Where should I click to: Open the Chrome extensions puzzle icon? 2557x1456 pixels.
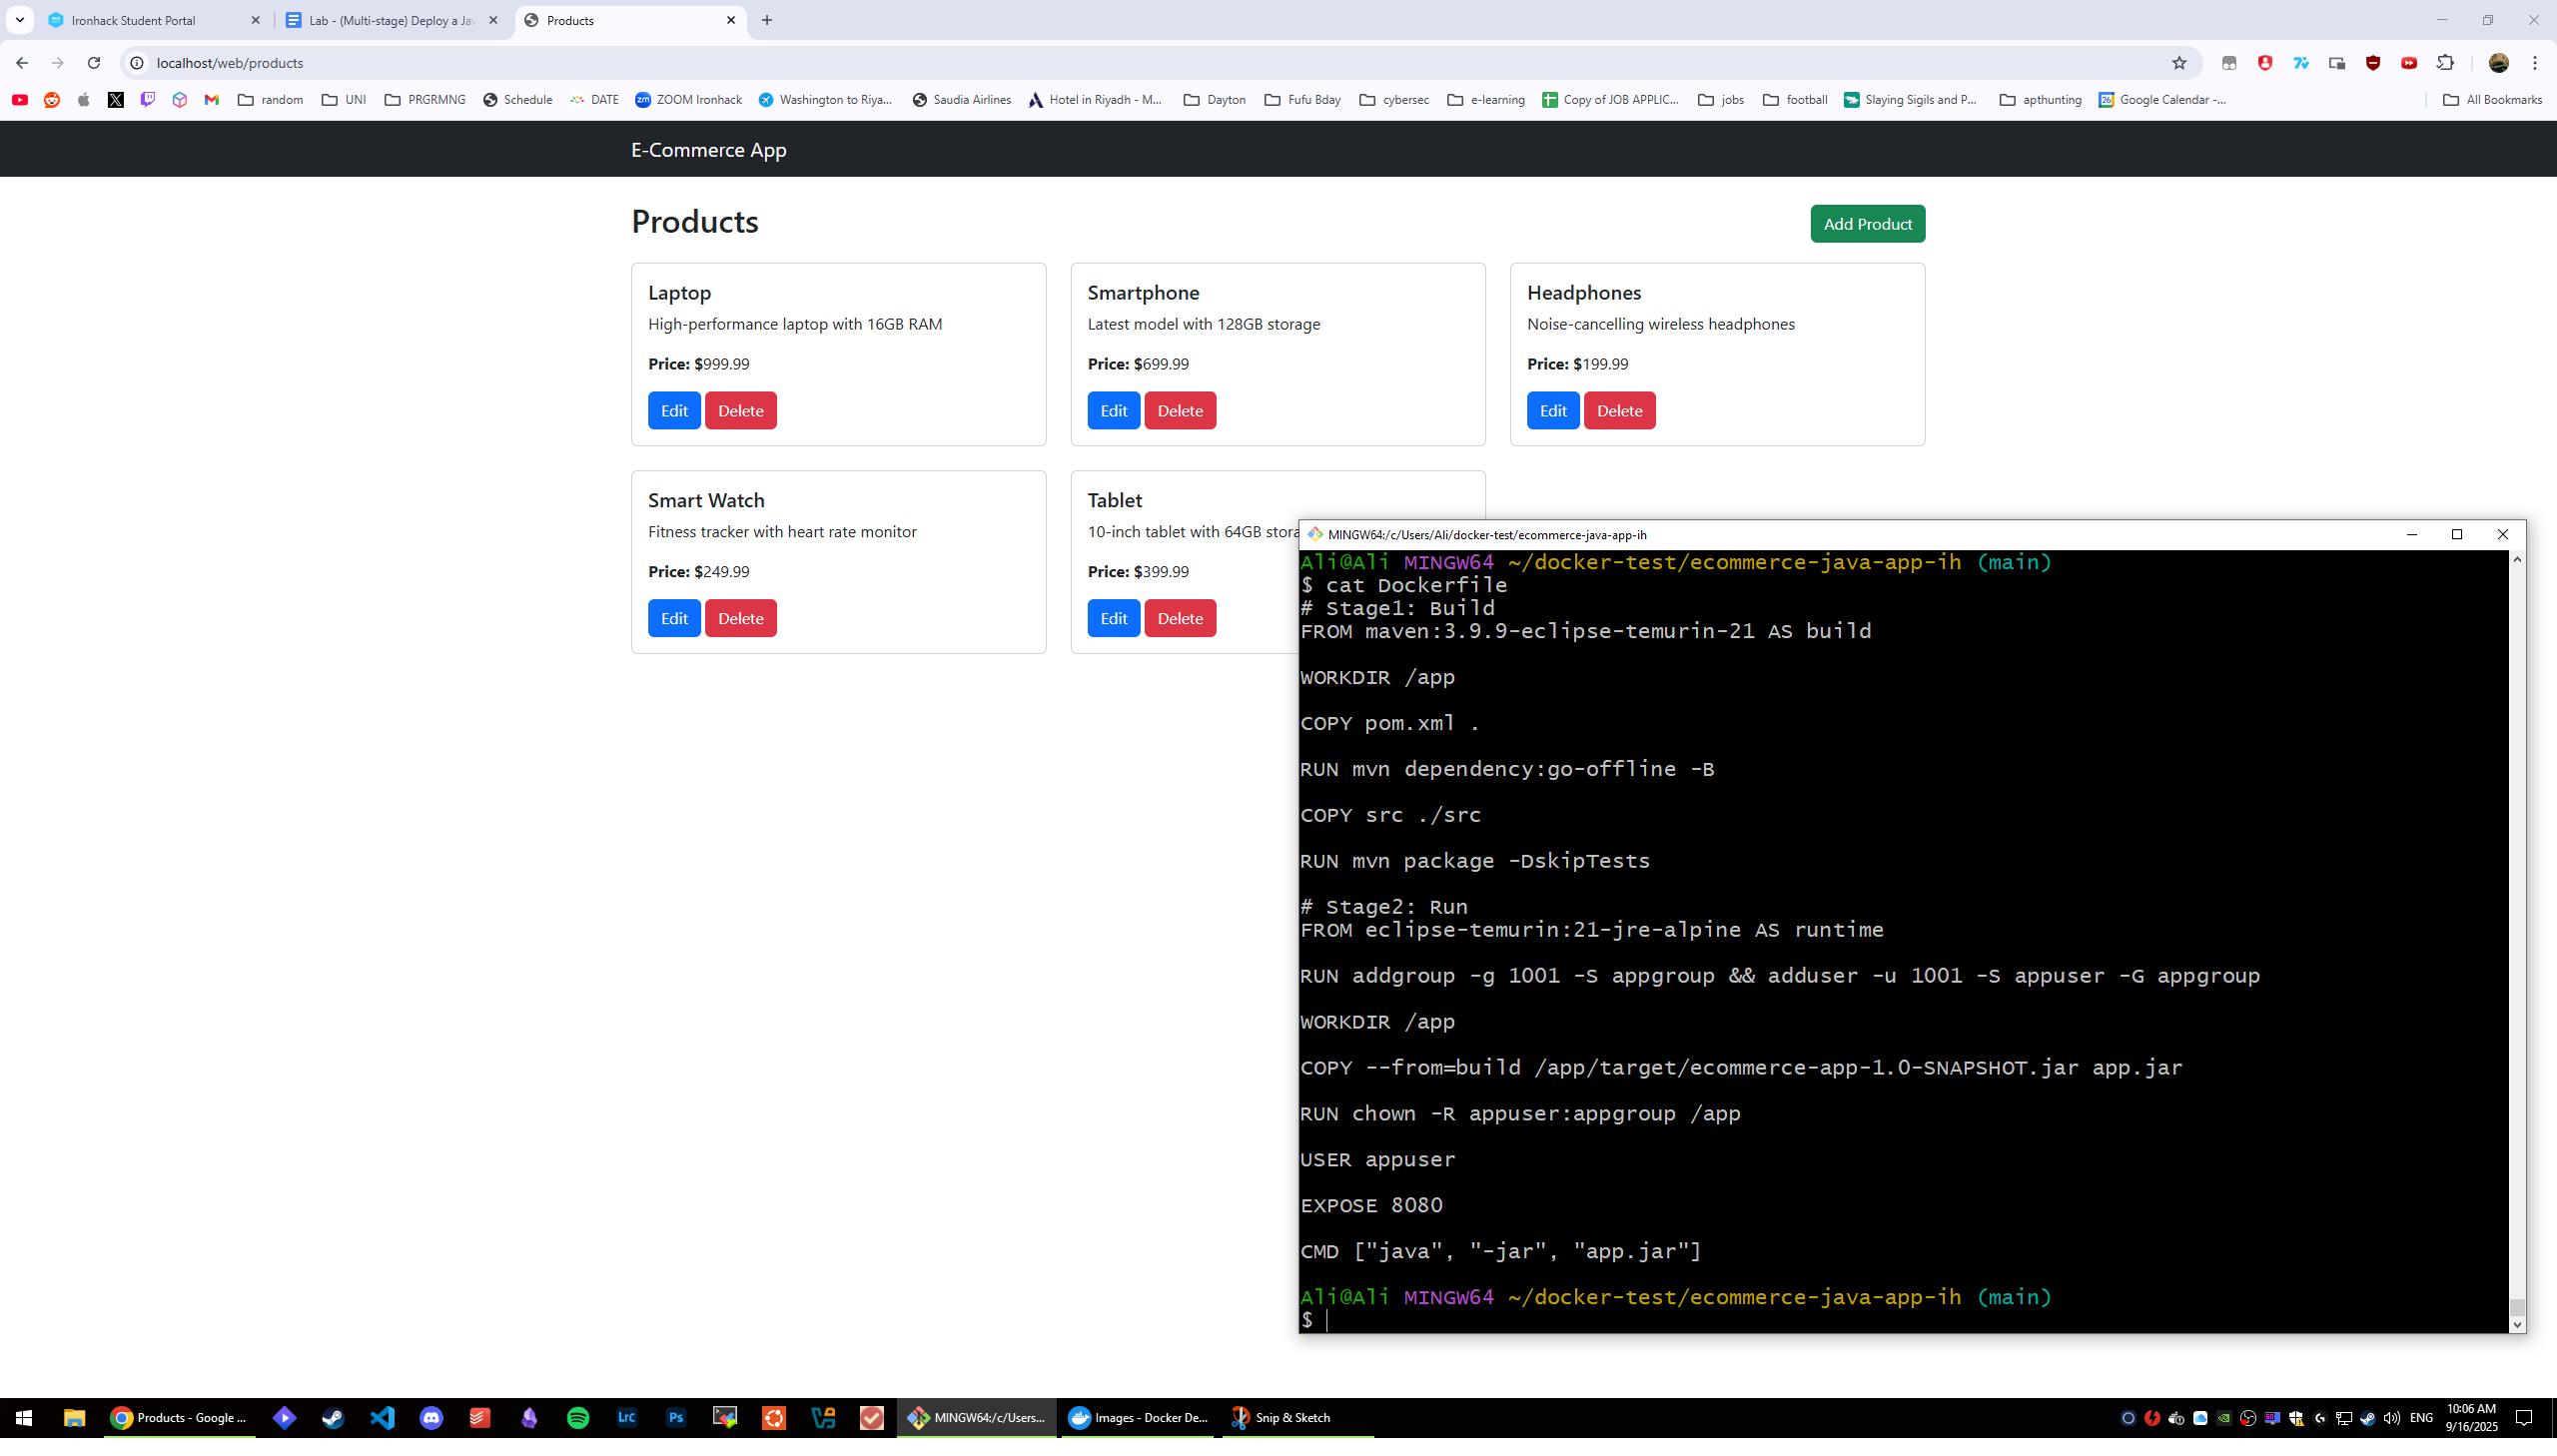(x=2444, y=62)
